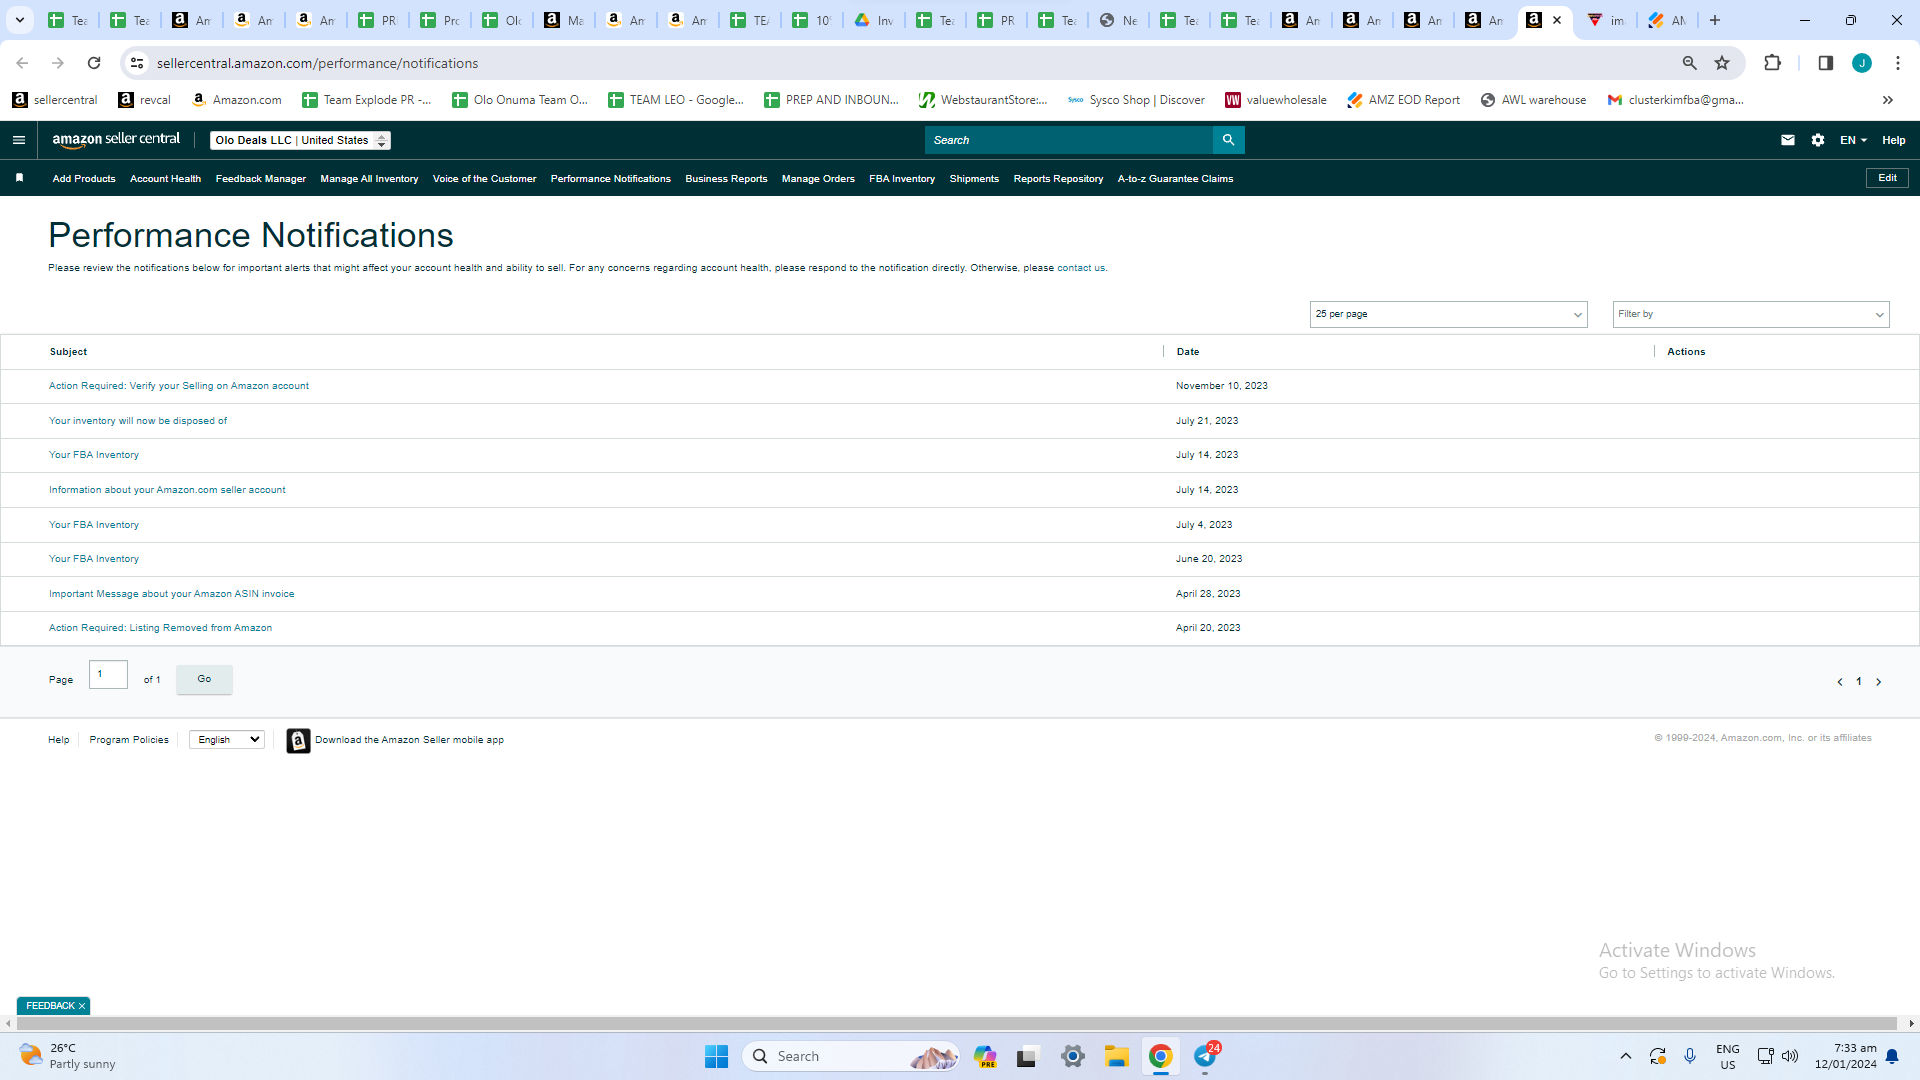Open the Olo Deals LLC account switcher
The height and width of the screenshot is (1080, 1920).
(300, 140)
